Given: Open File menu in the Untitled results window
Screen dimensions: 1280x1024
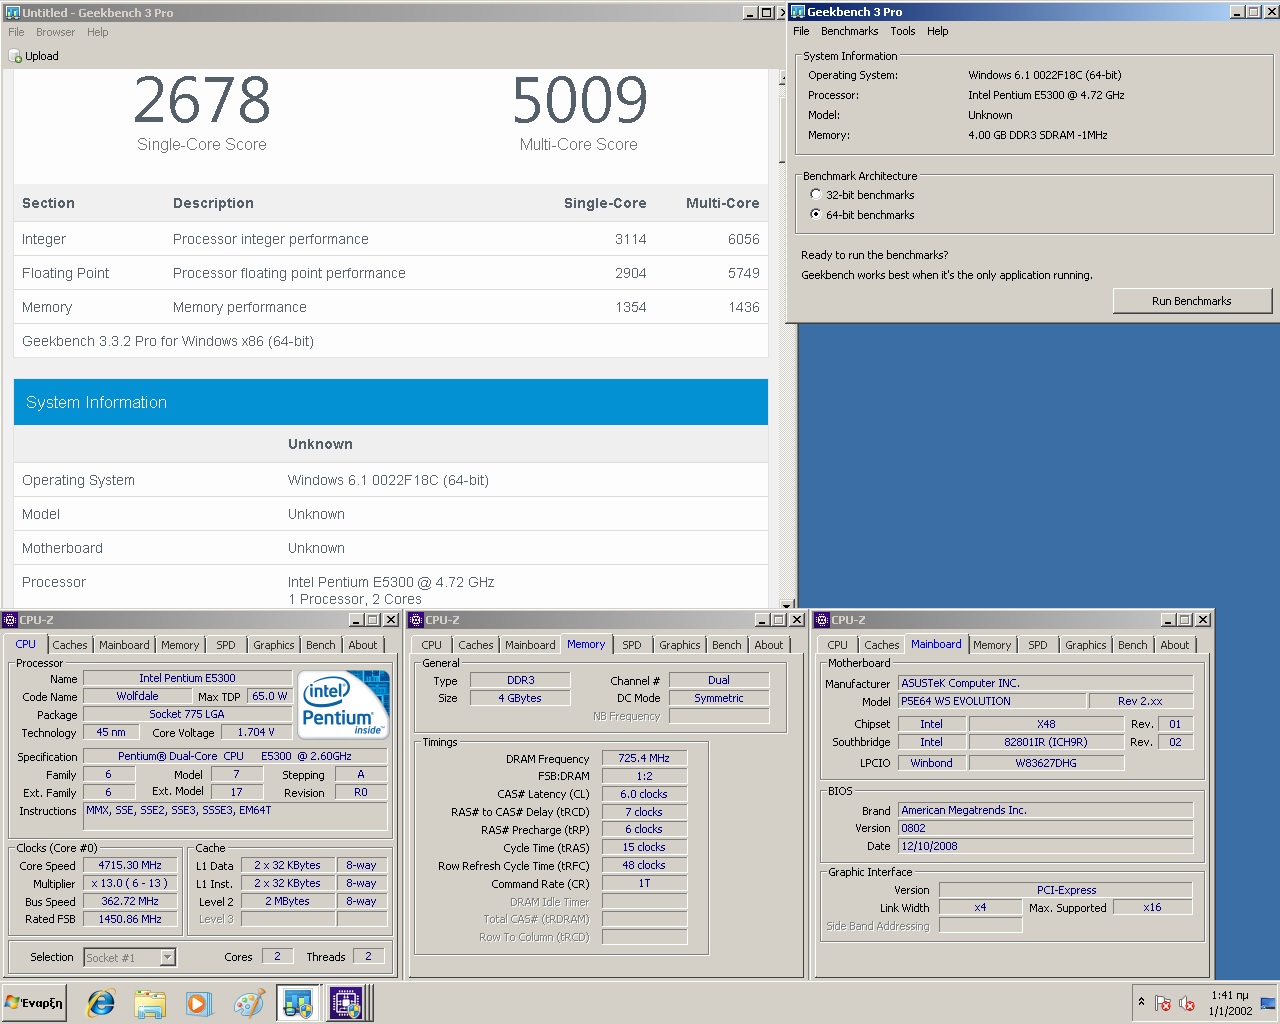Looking at the screenshot, I should pos(16,32).
